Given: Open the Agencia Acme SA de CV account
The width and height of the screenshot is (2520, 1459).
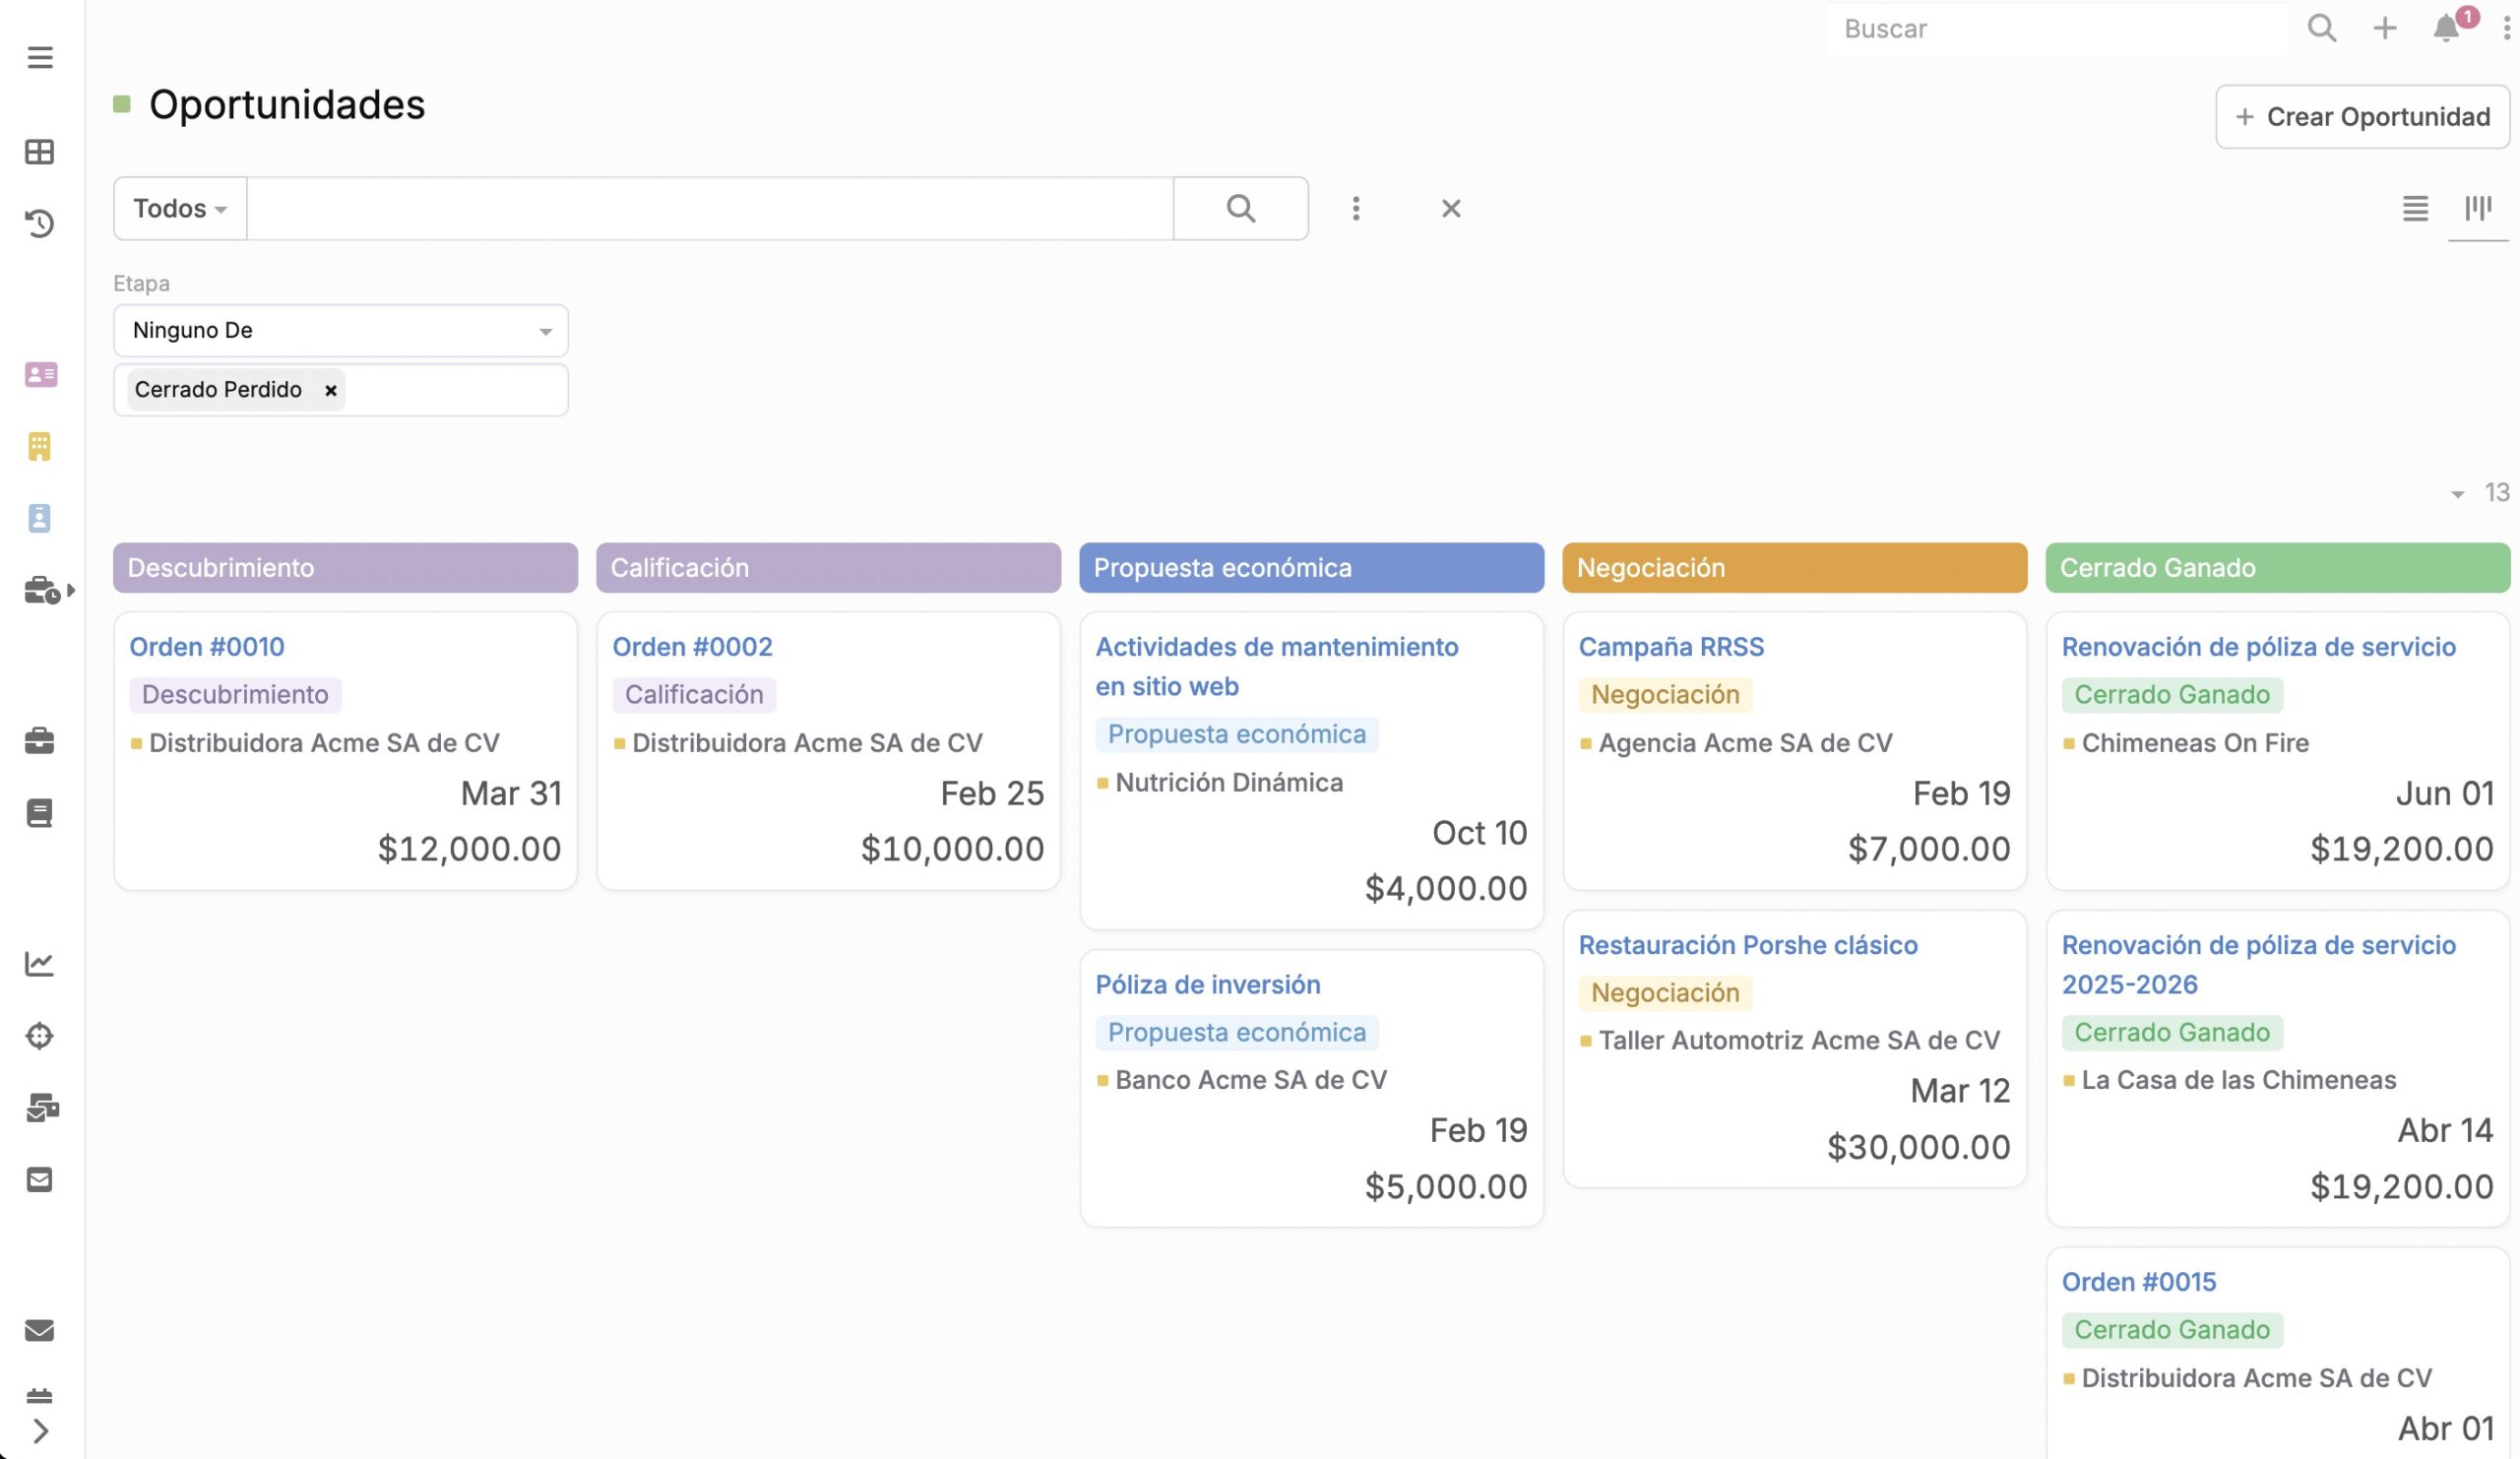Looking at the screenshot, I should click(1745, 743).
